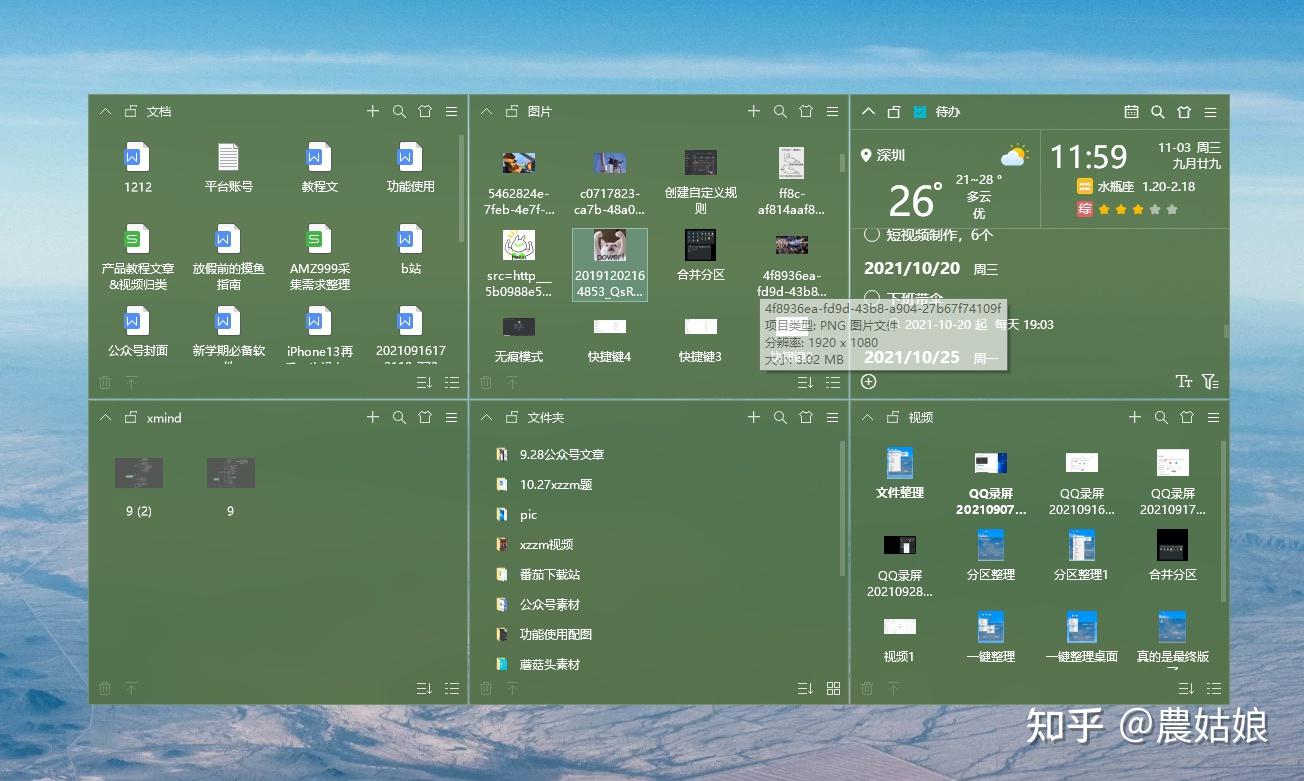Click the teal checkbox icon beside 待办 title

pos(920,112)
